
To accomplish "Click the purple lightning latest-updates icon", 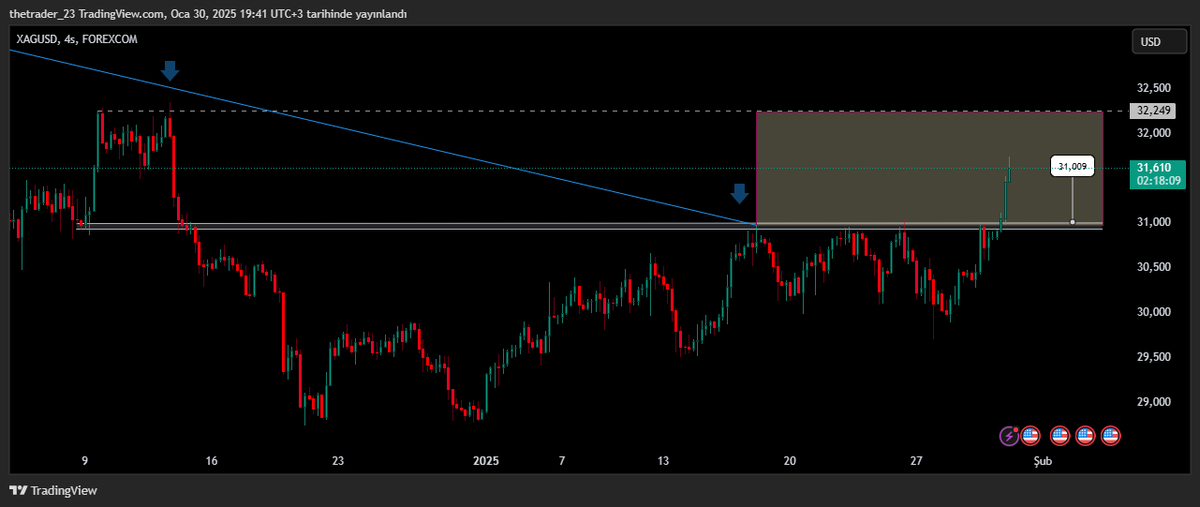I will [x=1009, y=435].
